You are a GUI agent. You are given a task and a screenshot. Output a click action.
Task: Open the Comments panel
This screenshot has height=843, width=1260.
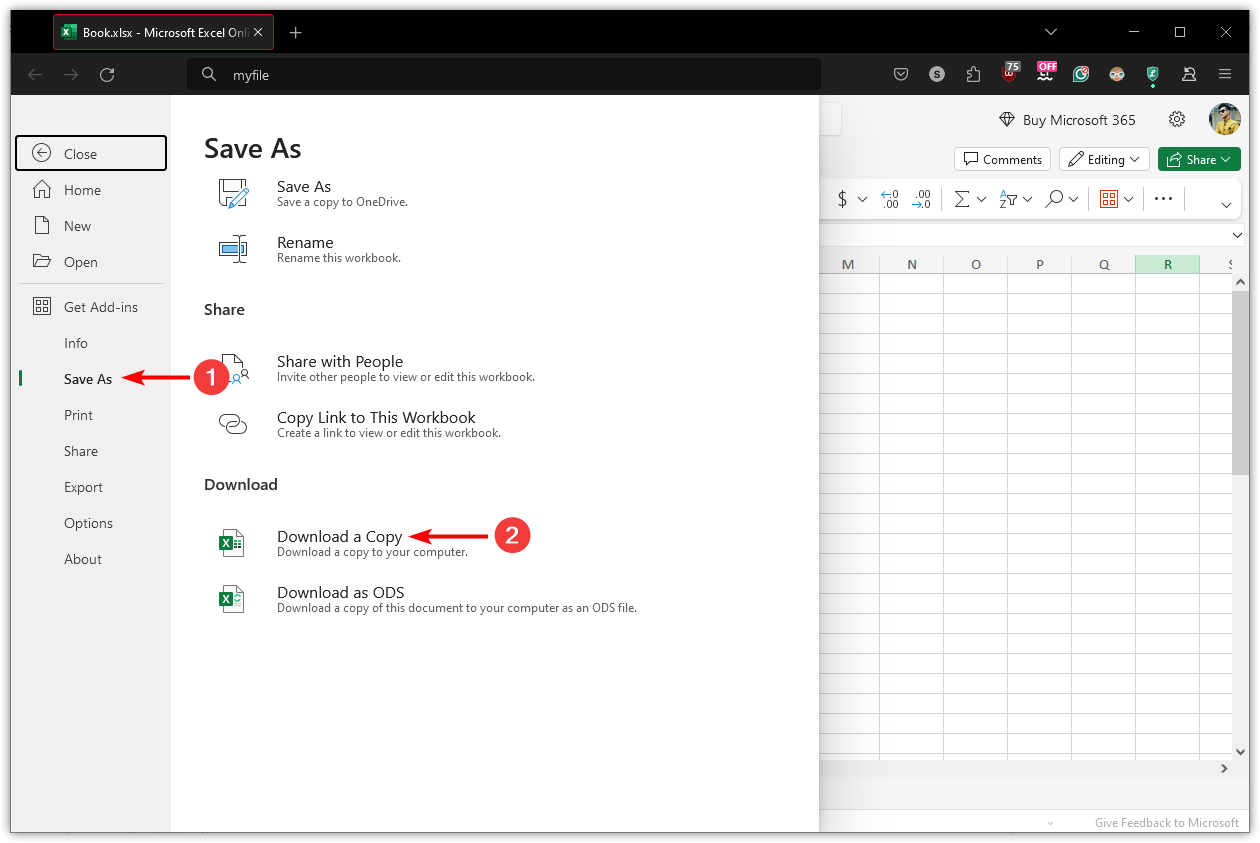(1002, 159)
